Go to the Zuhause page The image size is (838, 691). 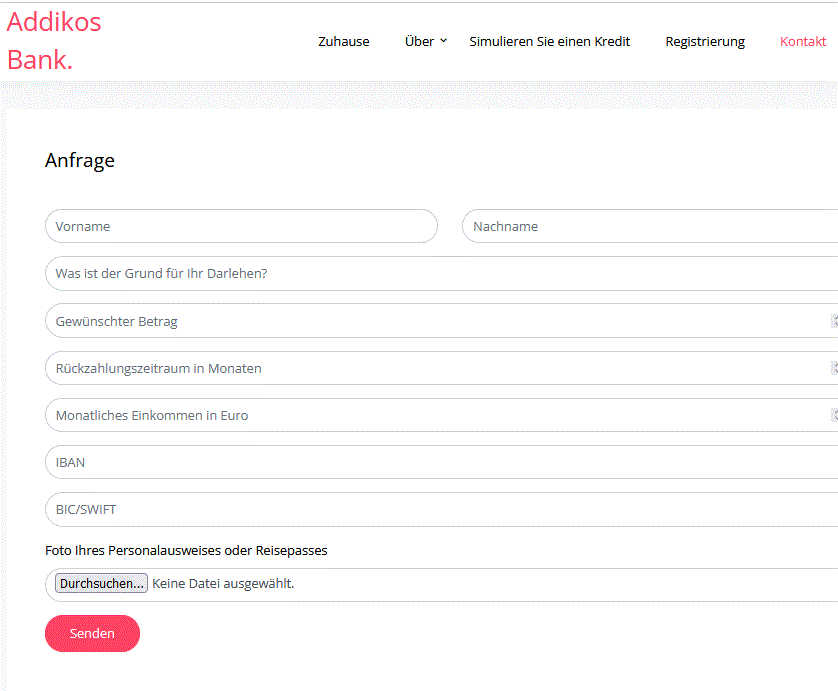tap(344, 42)
